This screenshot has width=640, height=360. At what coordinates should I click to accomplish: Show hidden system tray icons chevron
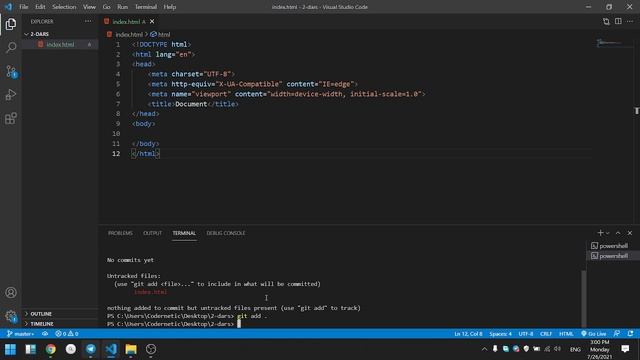coord(484,349)
